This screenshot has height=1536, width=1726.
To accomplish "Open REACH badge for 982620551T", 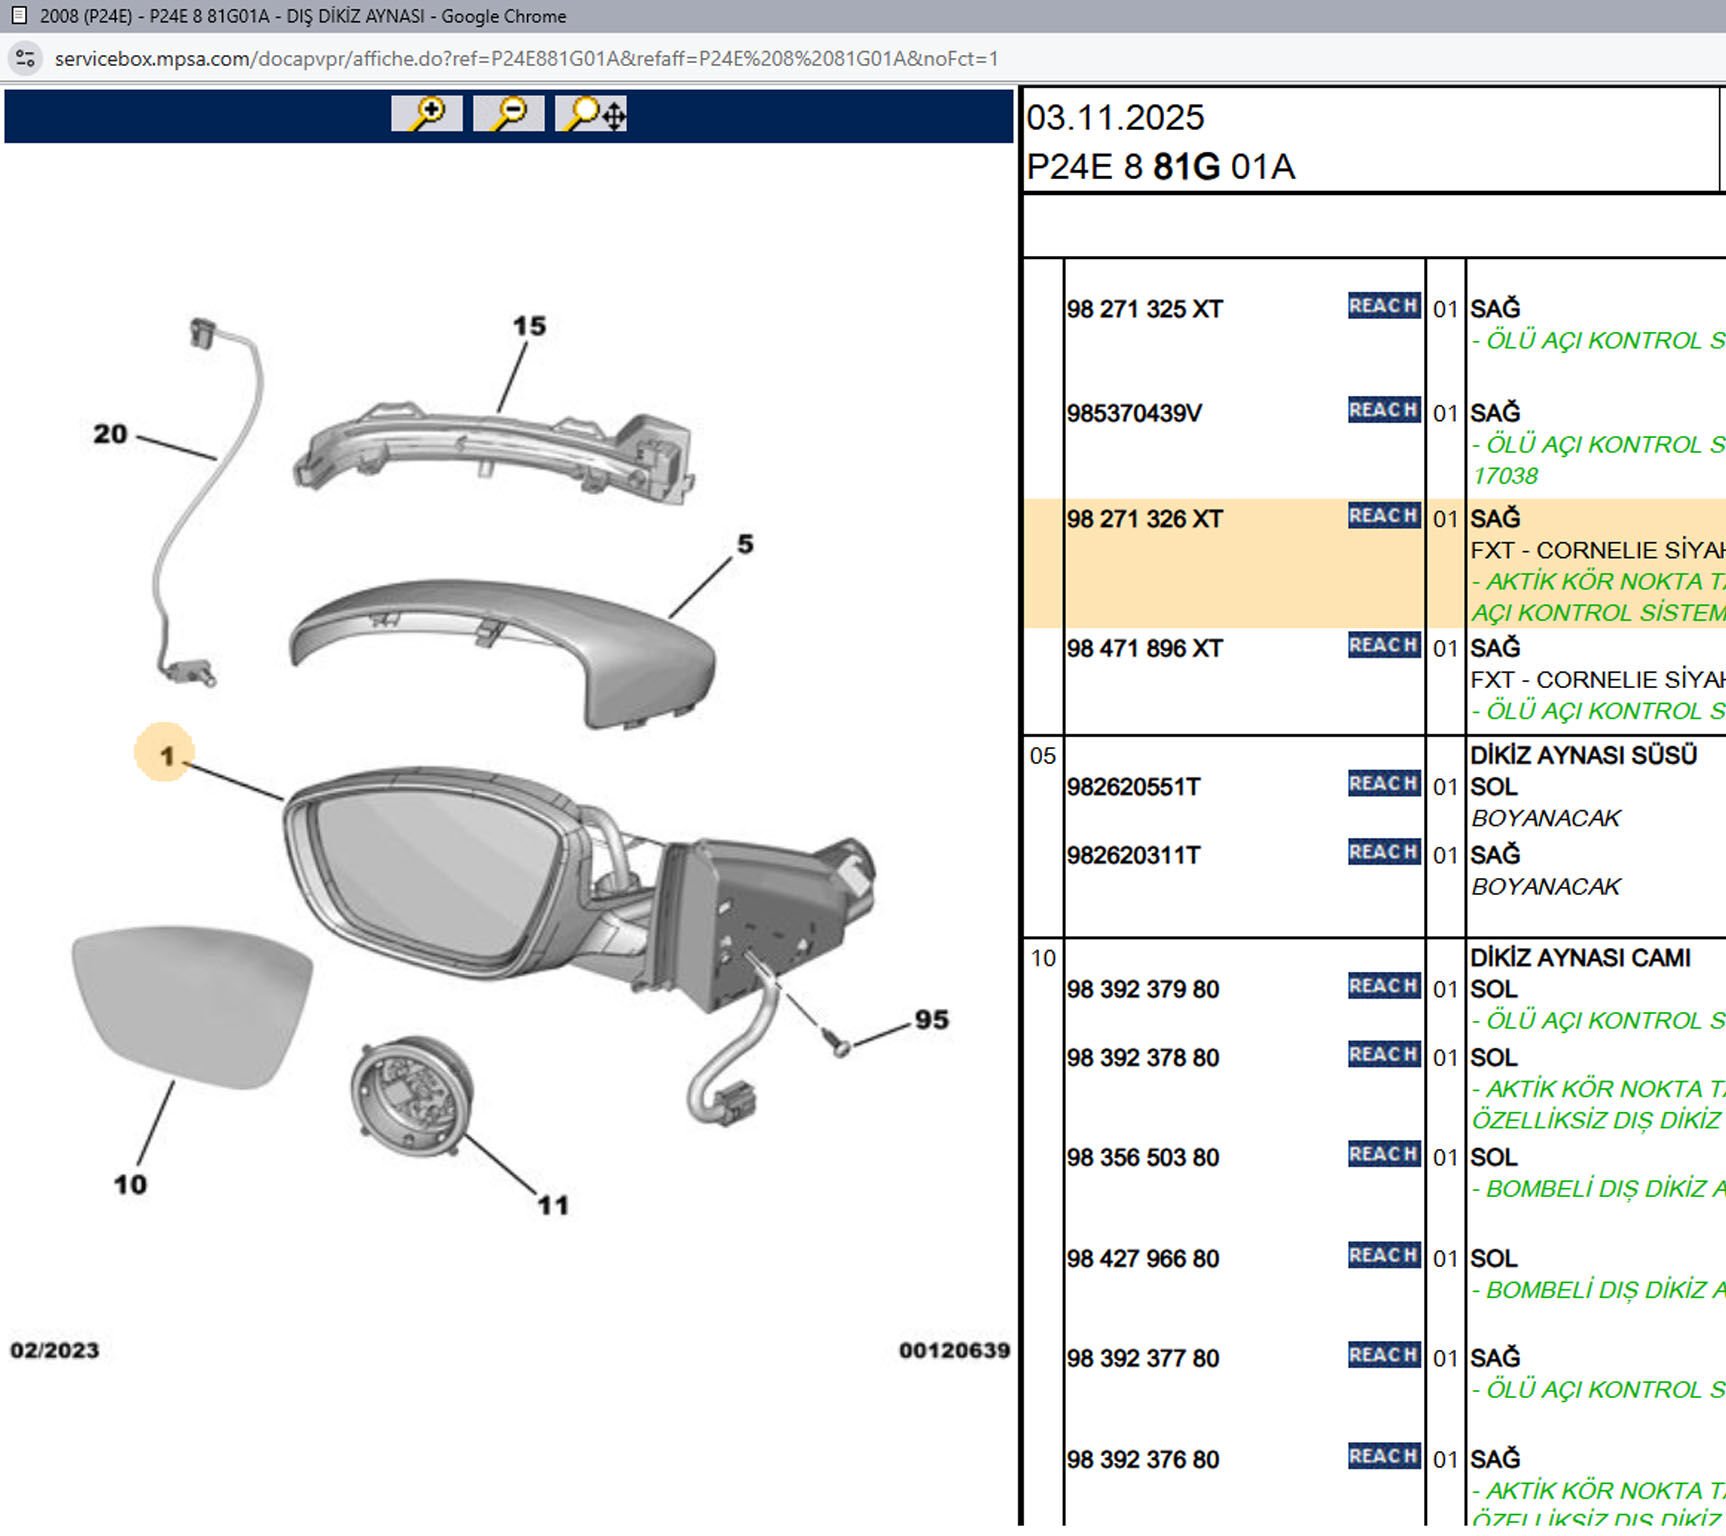I will (1384, 784).
